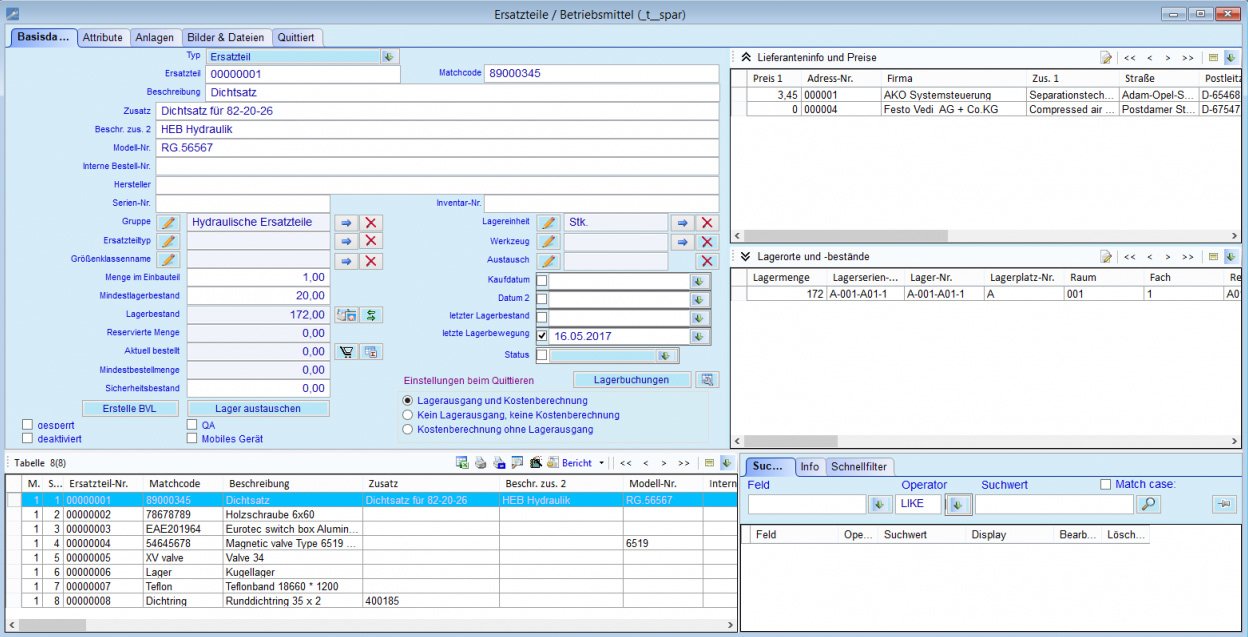
Task: Collapse the Lagerorte und -bestände panel
Action: point(745,257)
